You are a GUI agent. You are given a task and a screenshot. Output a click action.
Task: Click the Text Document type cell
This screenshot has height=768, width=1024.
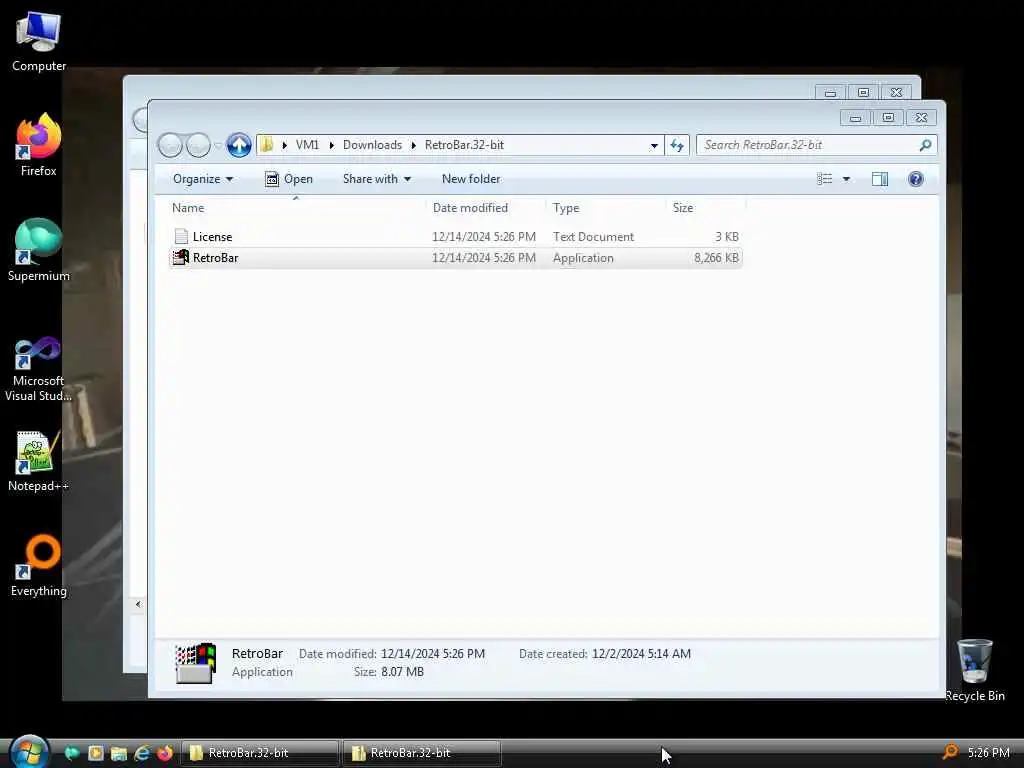tap(593, 236)
